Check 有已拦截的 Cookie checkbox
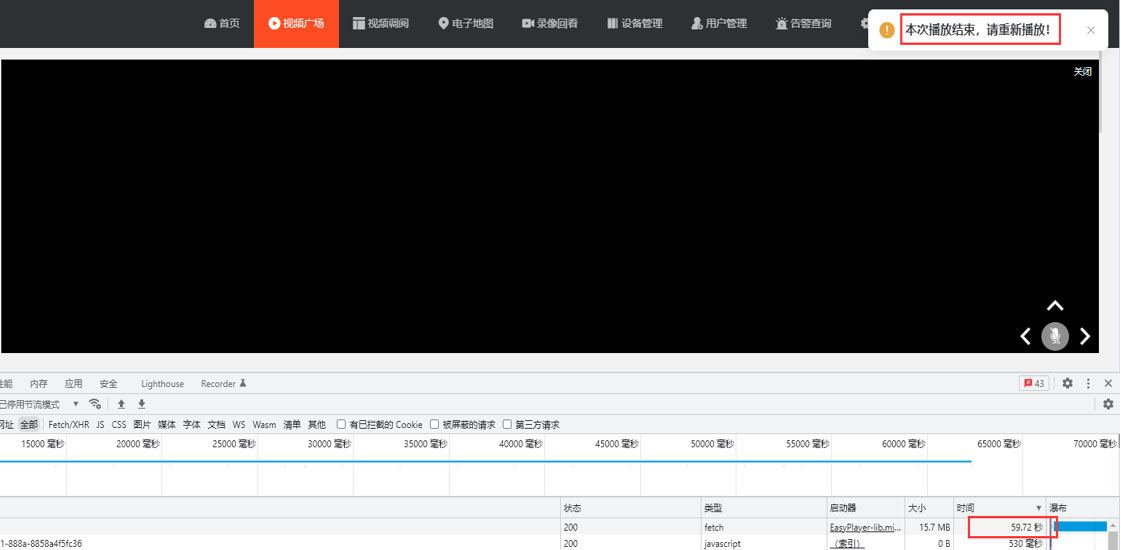The image size is (1121, 550). (342, 424)
